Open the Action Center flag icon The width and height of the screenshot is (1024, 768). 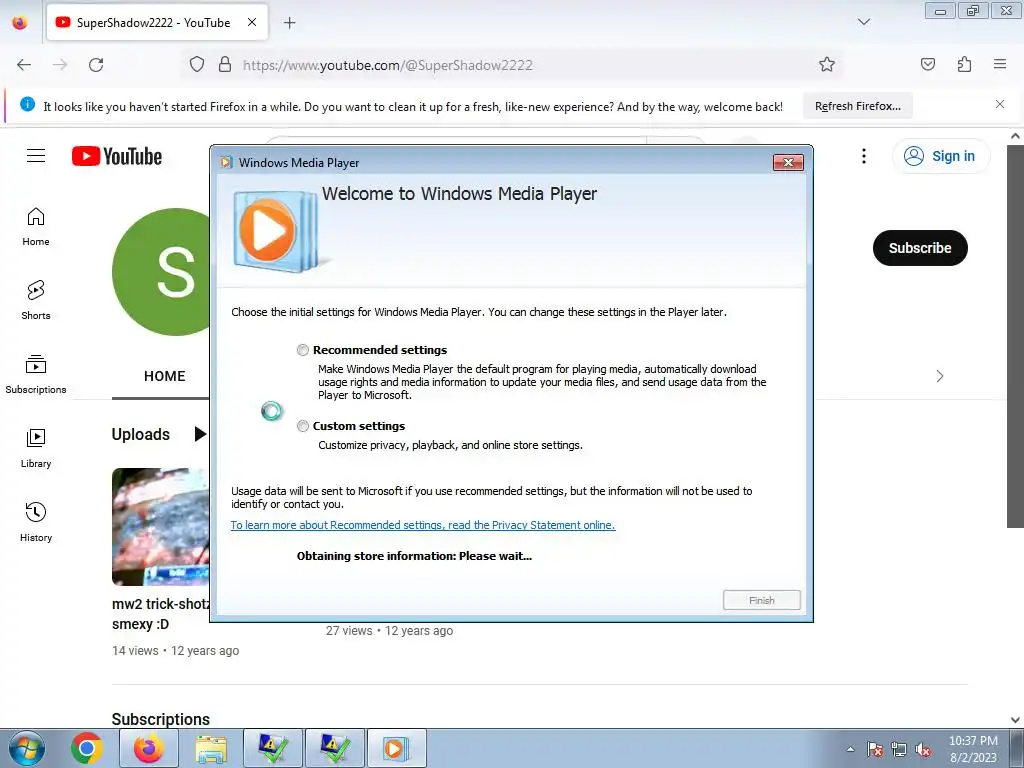[875, 749]
